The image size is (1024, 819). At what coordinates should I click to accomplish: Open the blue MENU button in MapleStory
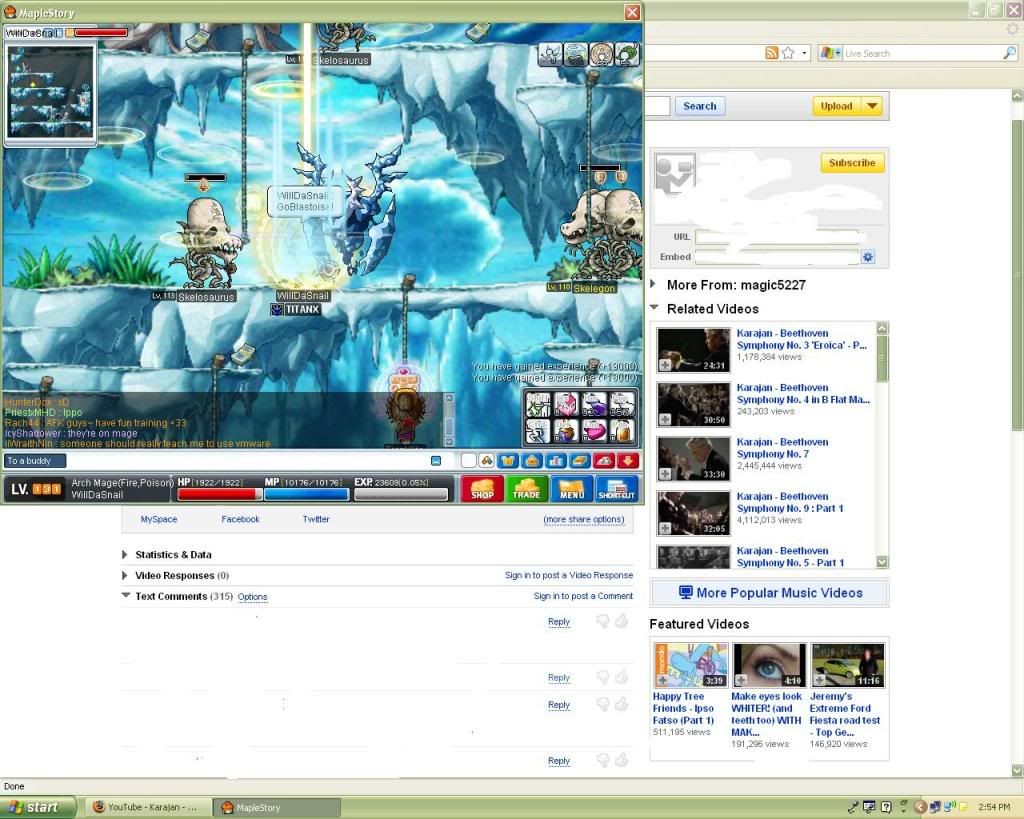[x=571, y=489]
